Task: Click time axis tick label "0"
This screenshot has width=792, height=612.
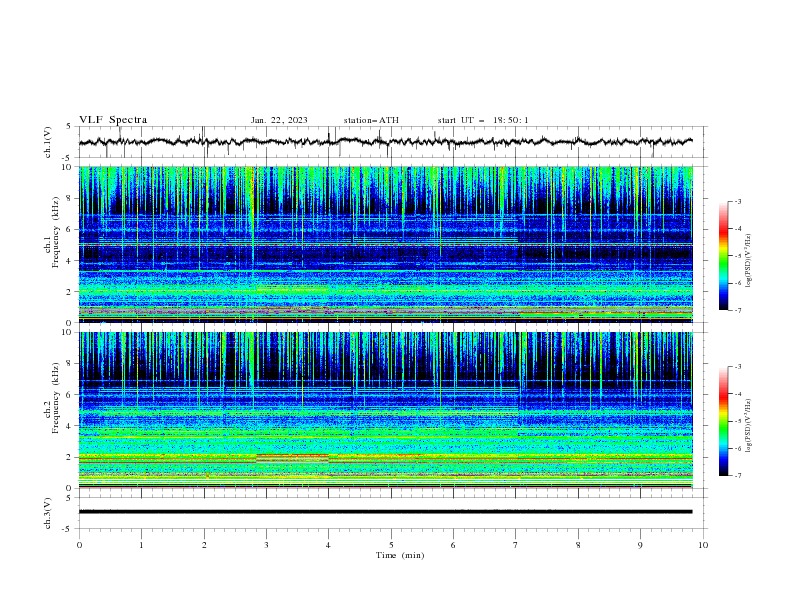Action: (79, 545)
